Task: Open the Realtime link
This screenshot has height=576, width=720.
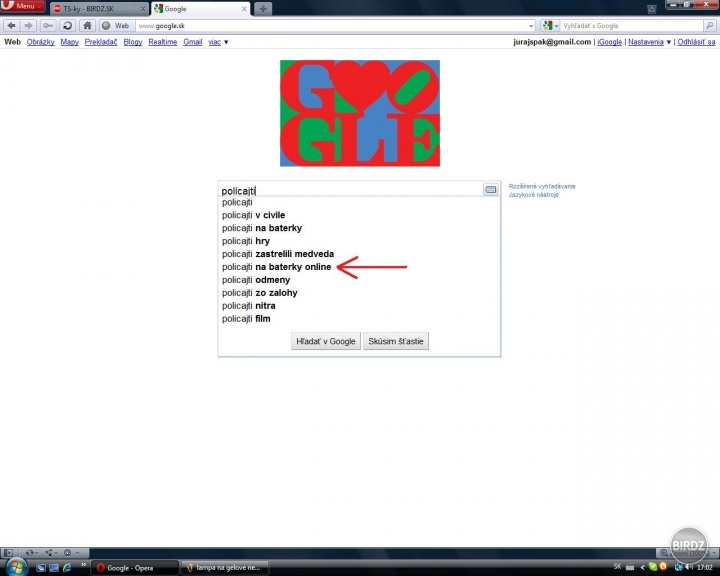Action: (x=163, y=42)
